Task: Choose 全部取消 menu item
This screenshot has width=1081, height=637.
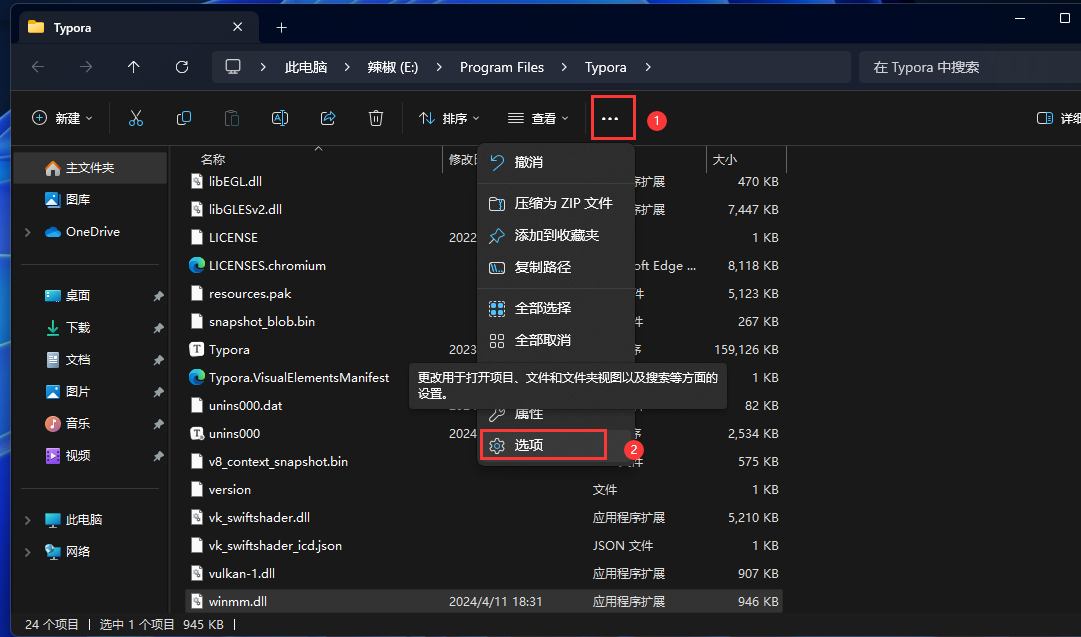Action: click(x=556, y=340)
